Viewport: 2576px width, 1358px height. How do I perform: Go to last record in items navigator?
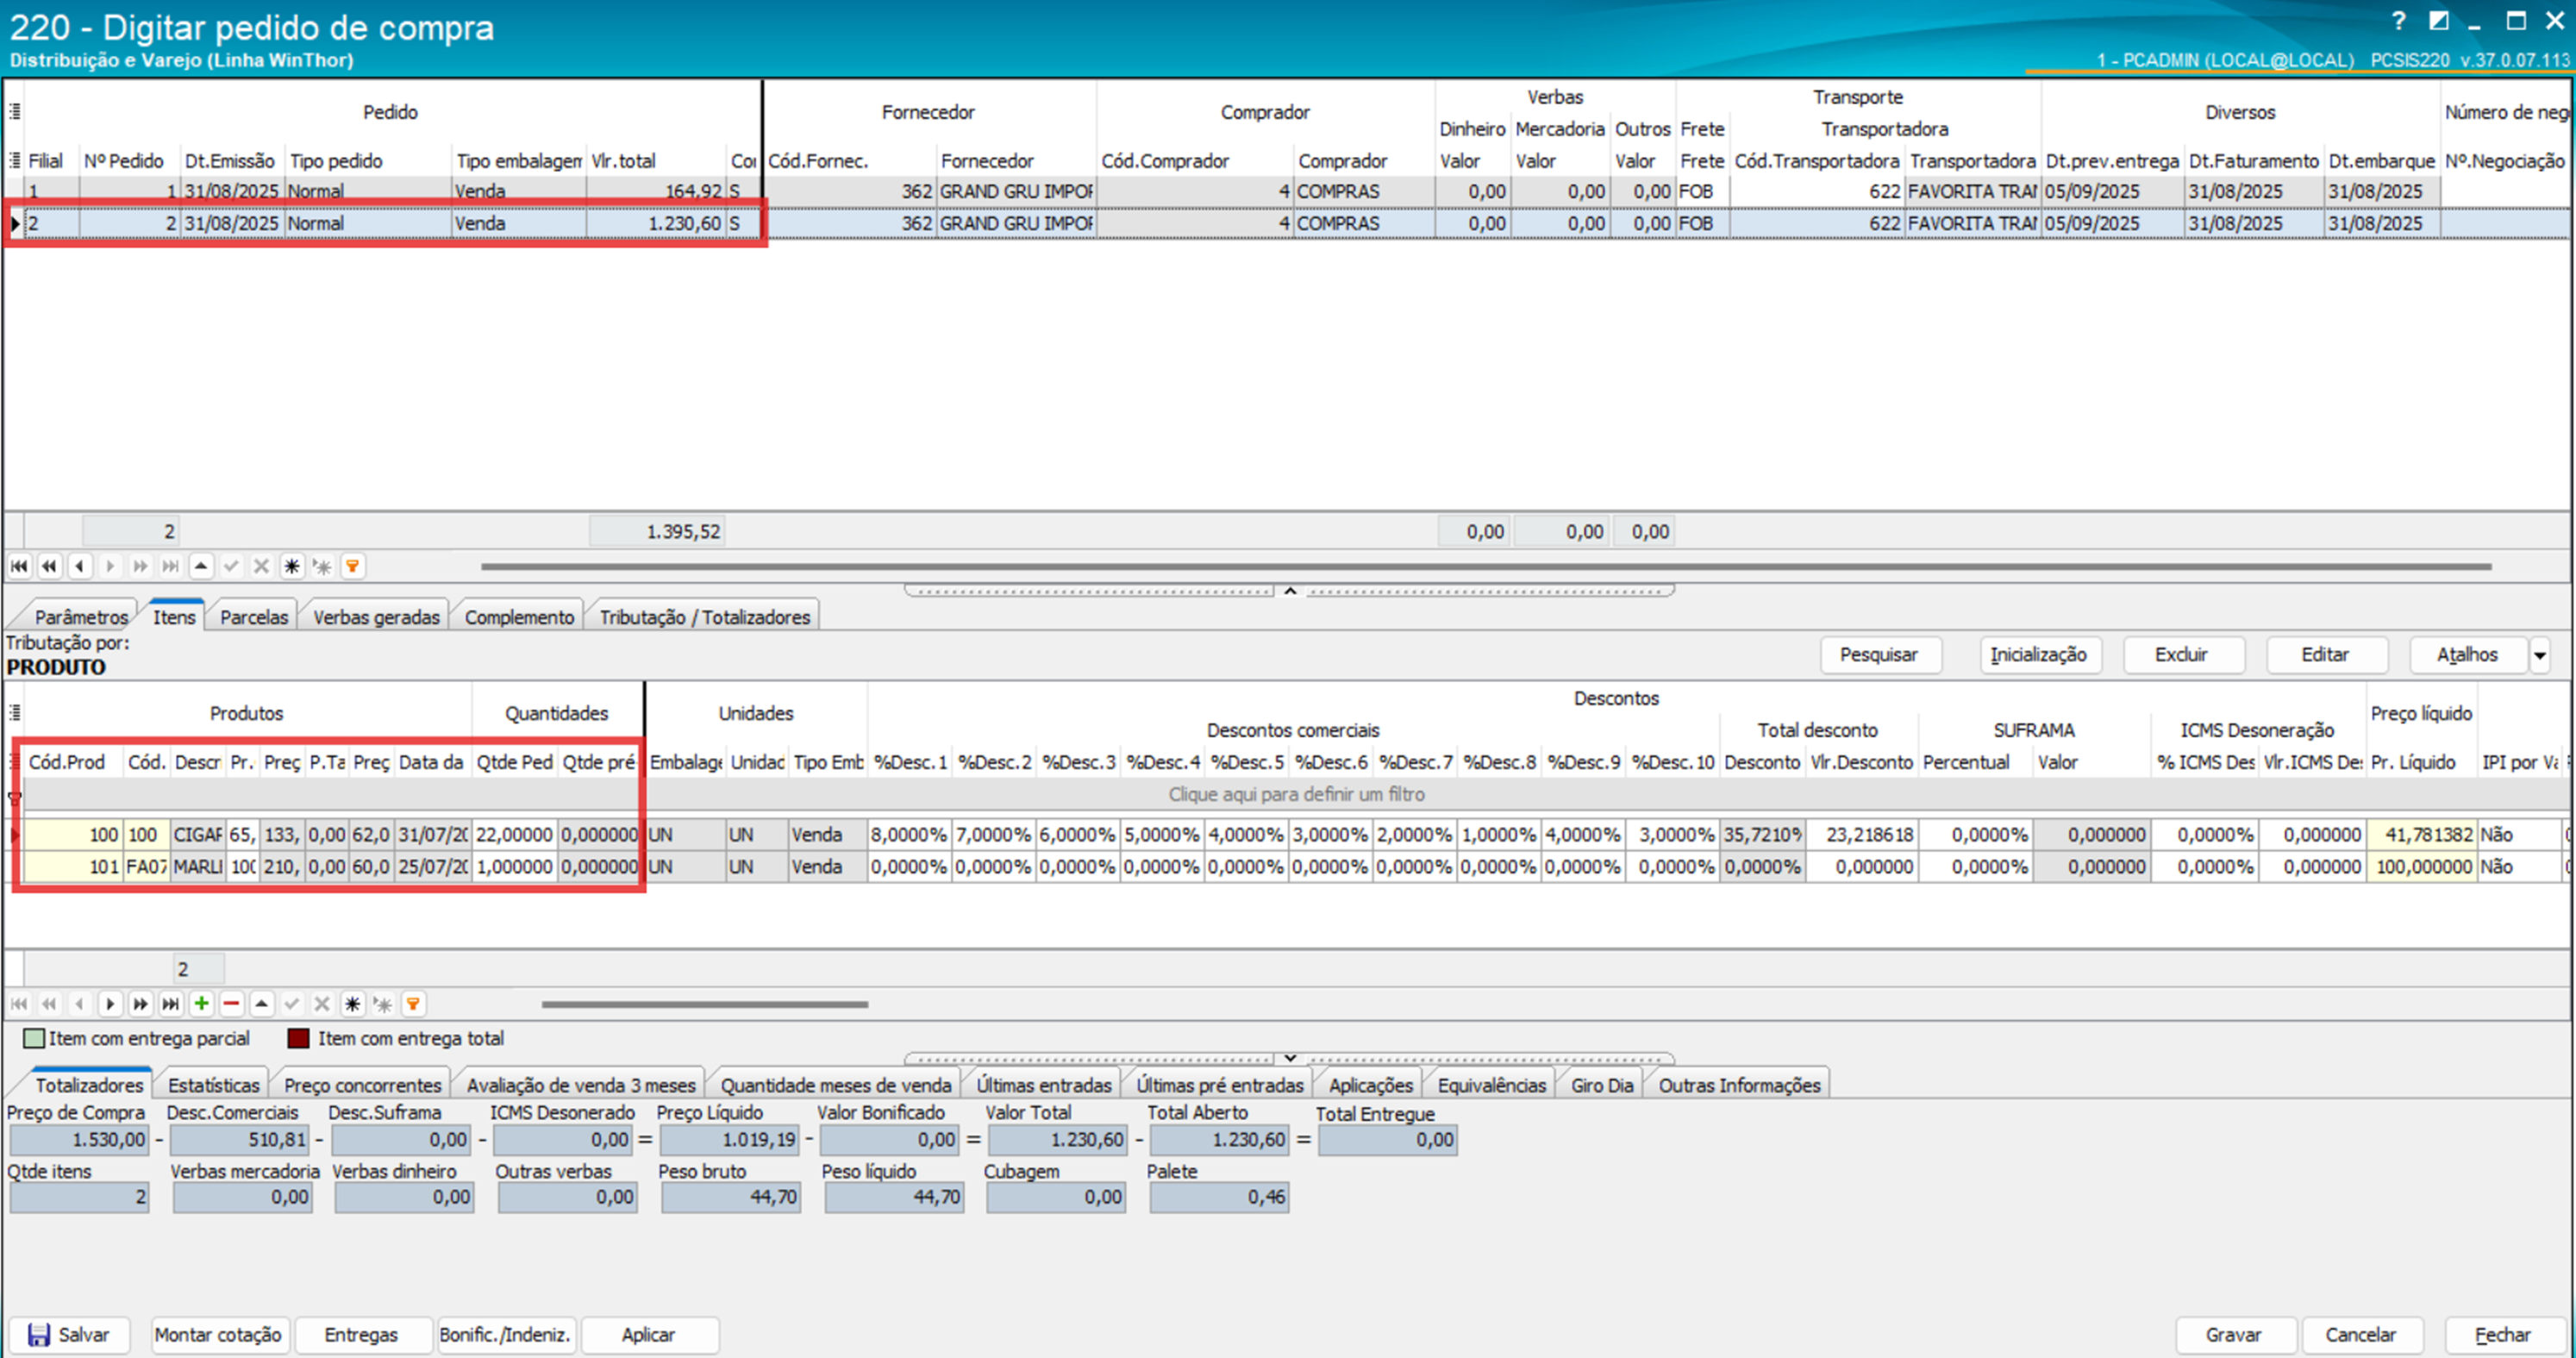click(x=171, y=1003)
